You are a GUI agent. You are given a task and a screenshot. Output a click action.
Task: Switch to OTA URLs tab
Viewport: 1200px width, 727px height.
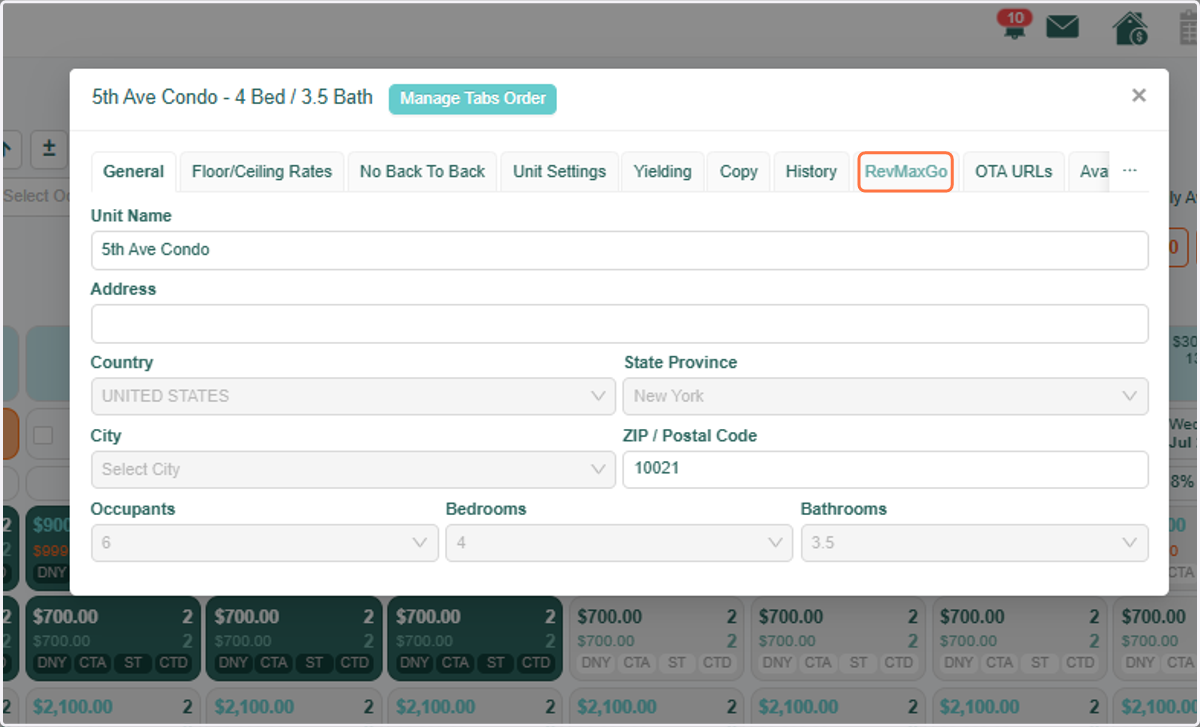(x=1013, y=171)
